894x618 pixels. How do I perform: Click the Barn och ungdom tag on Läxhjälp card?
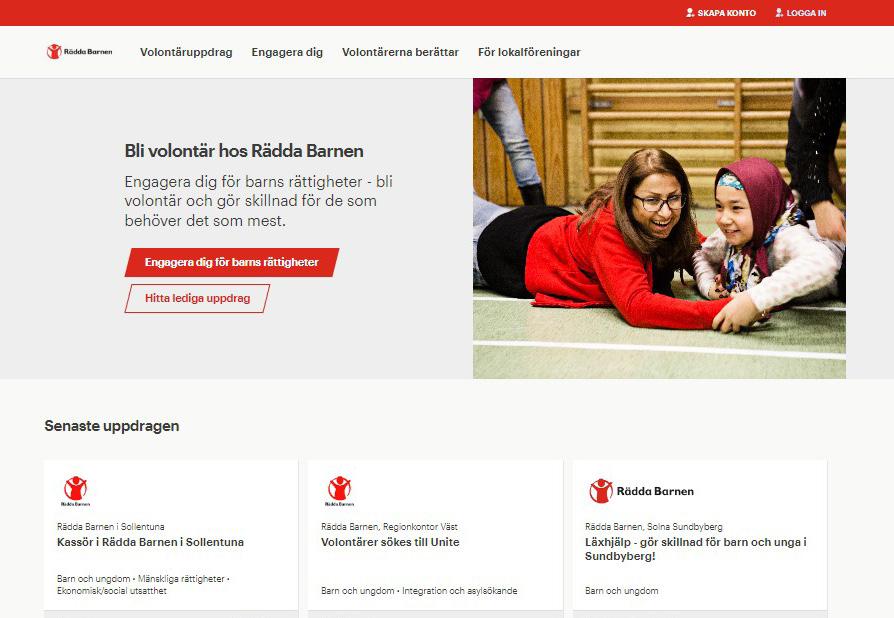click(x=621, y=591)
